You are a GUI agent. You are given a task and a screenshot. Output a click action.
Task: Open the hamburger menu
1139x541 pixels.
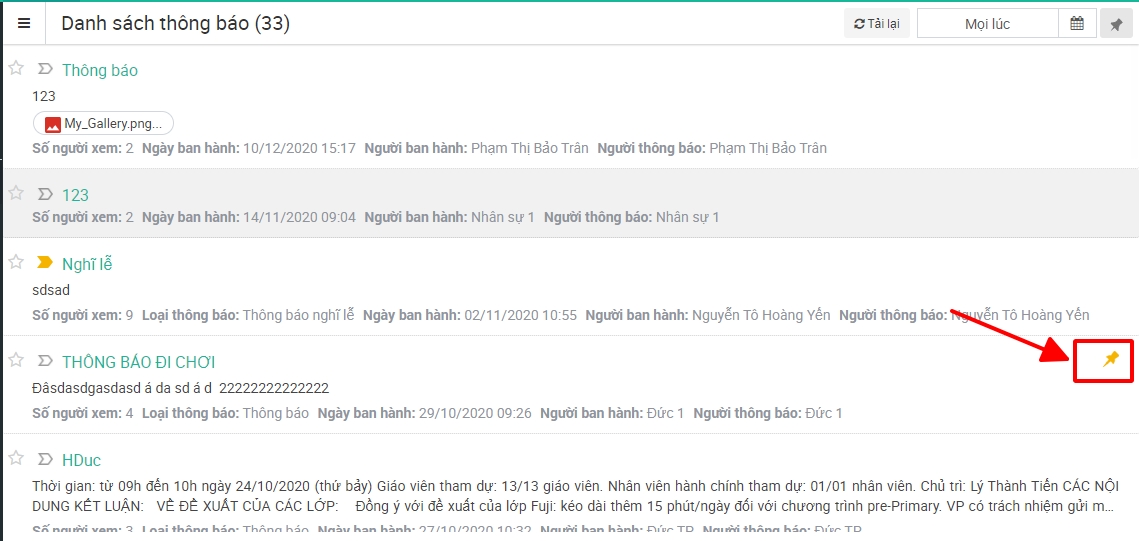click(x=24, y=24)
